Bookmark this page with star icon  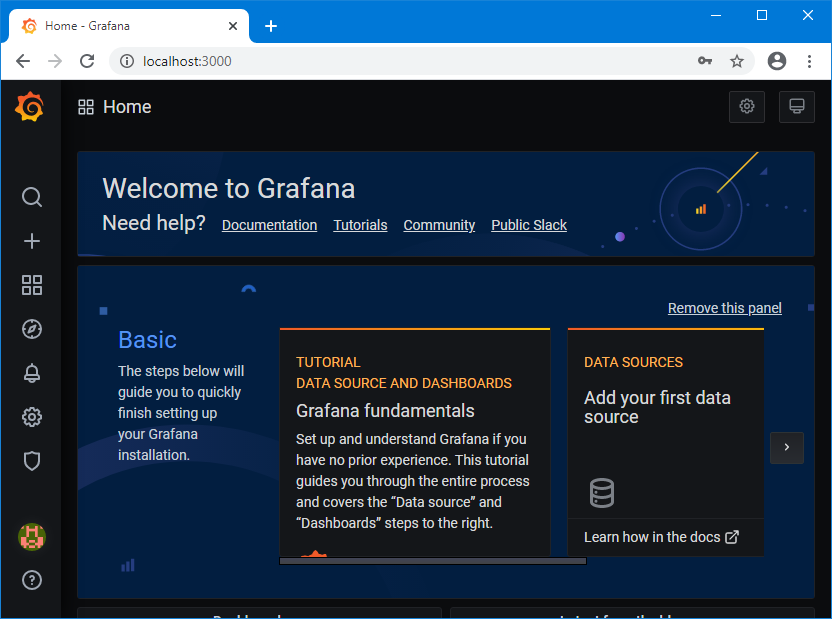(736, 61)
